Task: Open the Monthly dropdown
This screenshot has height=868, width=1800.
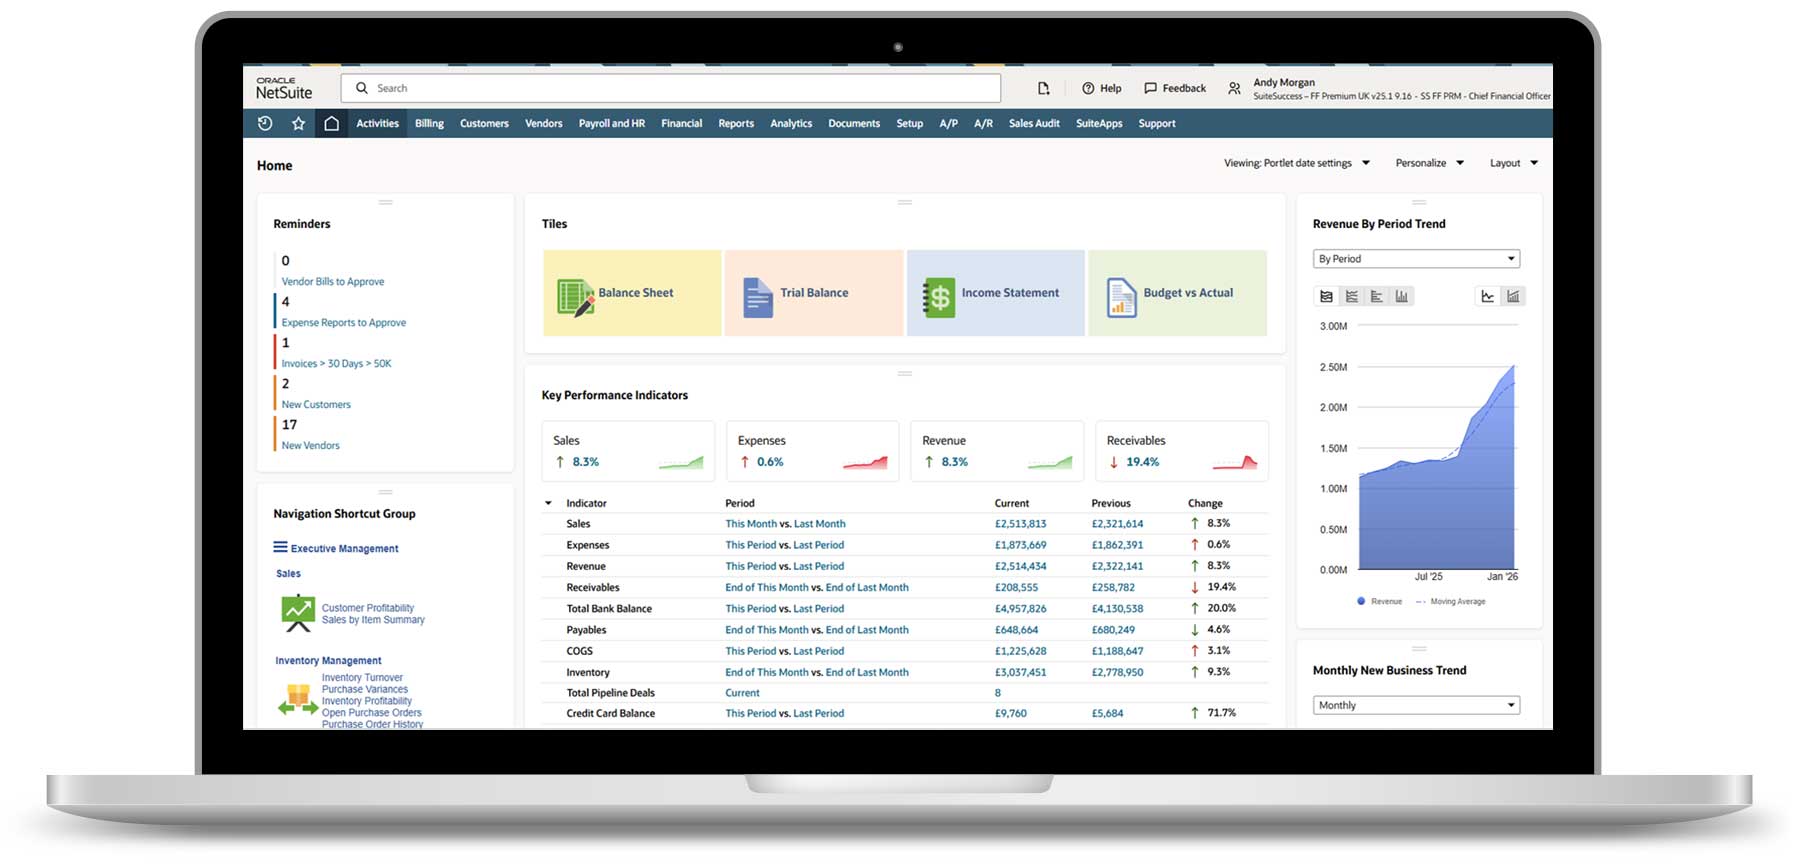Action: coord(1416,705)
